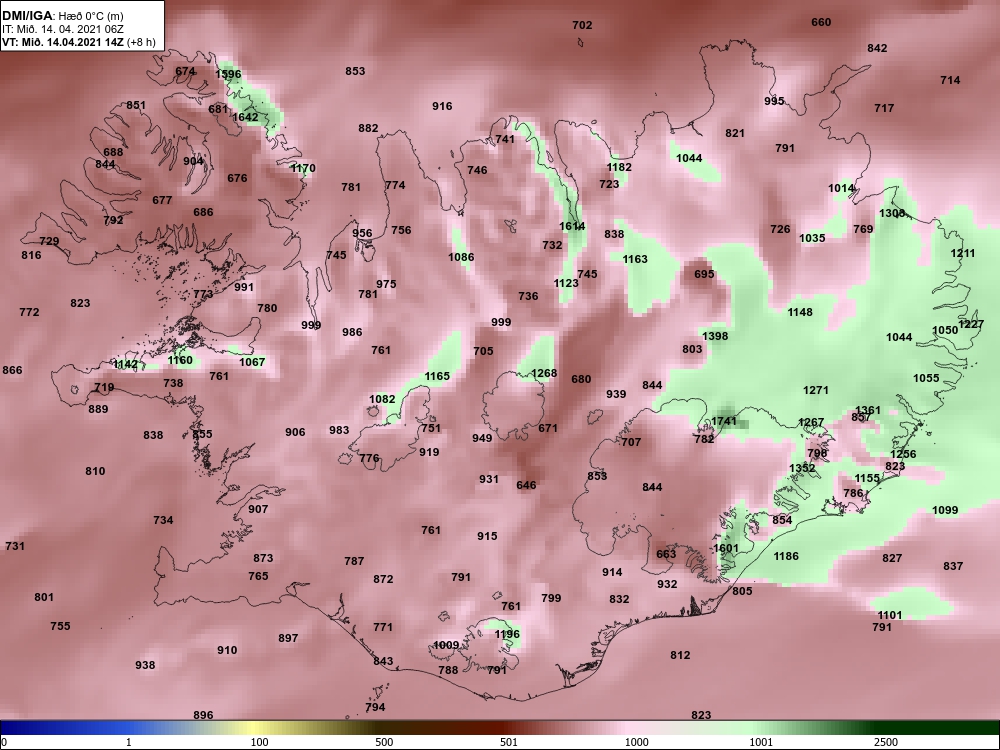Select the color scale label 501
1000x750 pixels.
508,742
